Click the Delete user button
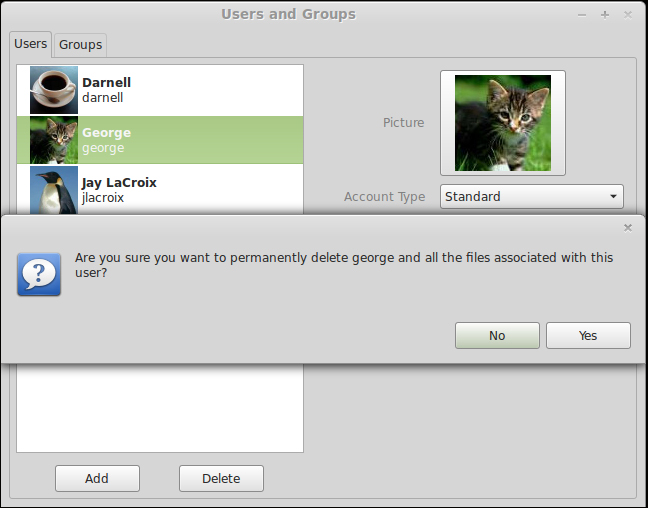Screen dimensions: 648x508 (x=221, y=478)
